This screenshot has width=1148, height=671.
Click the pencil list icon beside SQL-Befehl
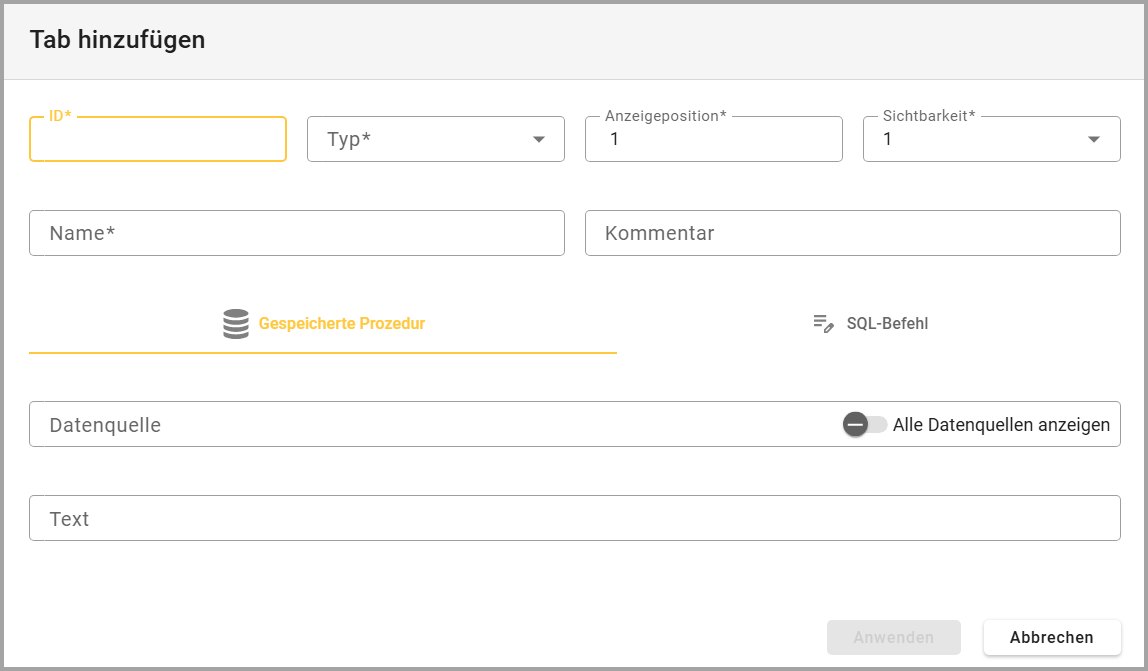coord(823,324)
